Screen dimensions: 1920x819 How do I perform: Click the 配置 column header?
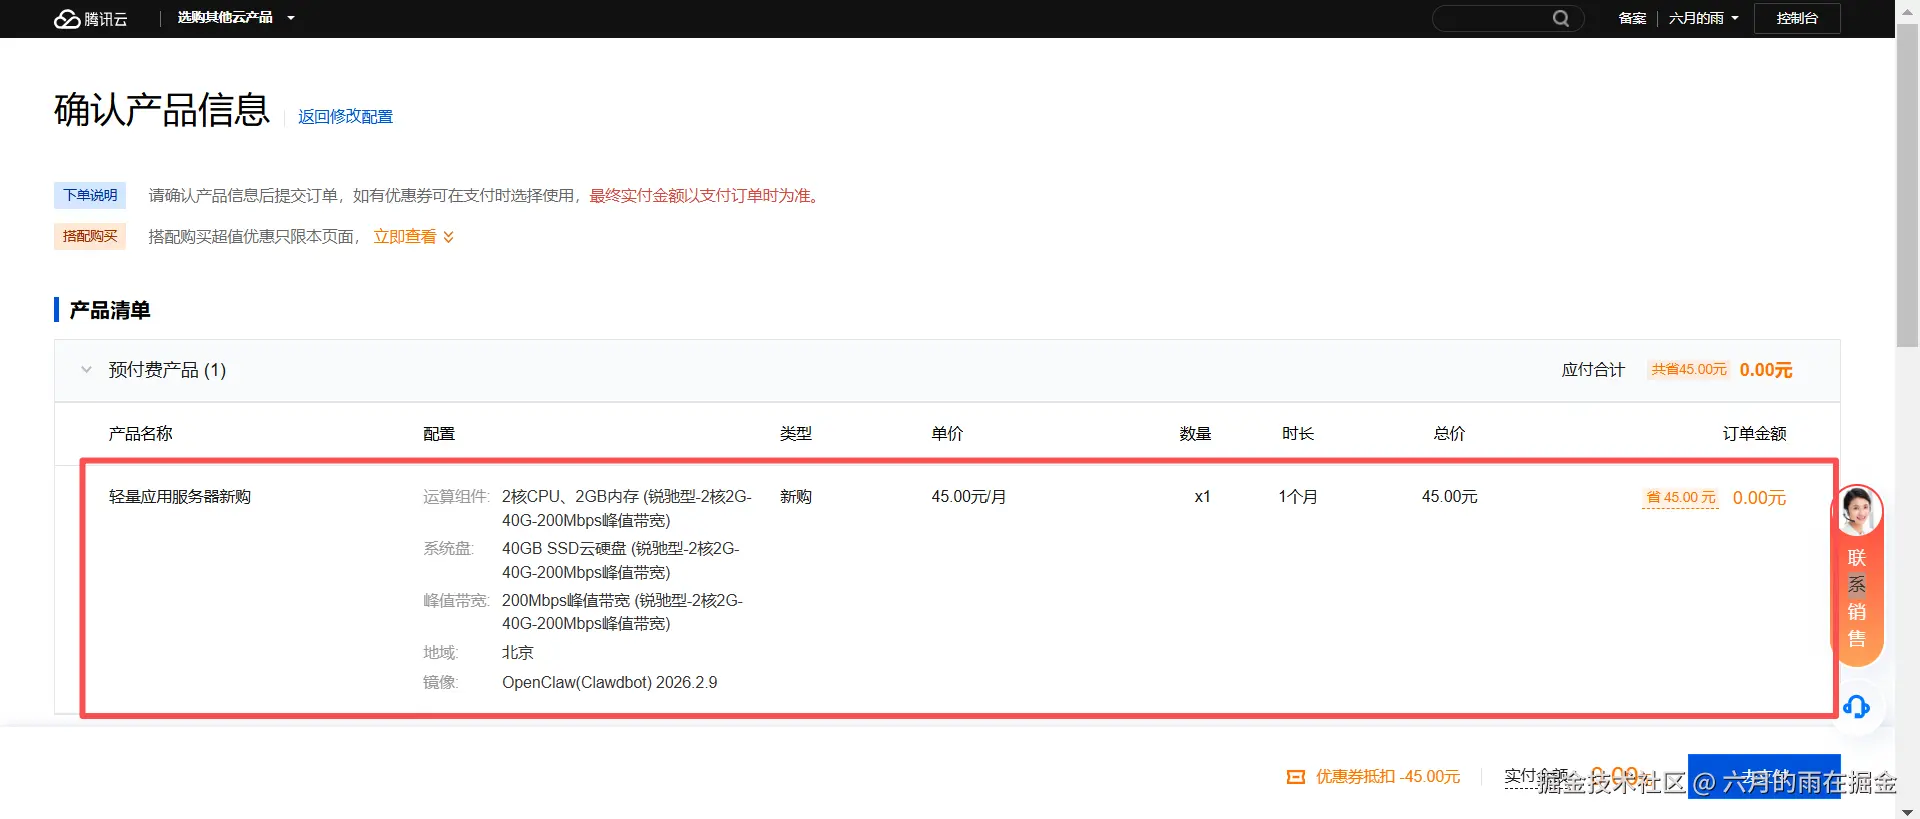tap(439, 434)
